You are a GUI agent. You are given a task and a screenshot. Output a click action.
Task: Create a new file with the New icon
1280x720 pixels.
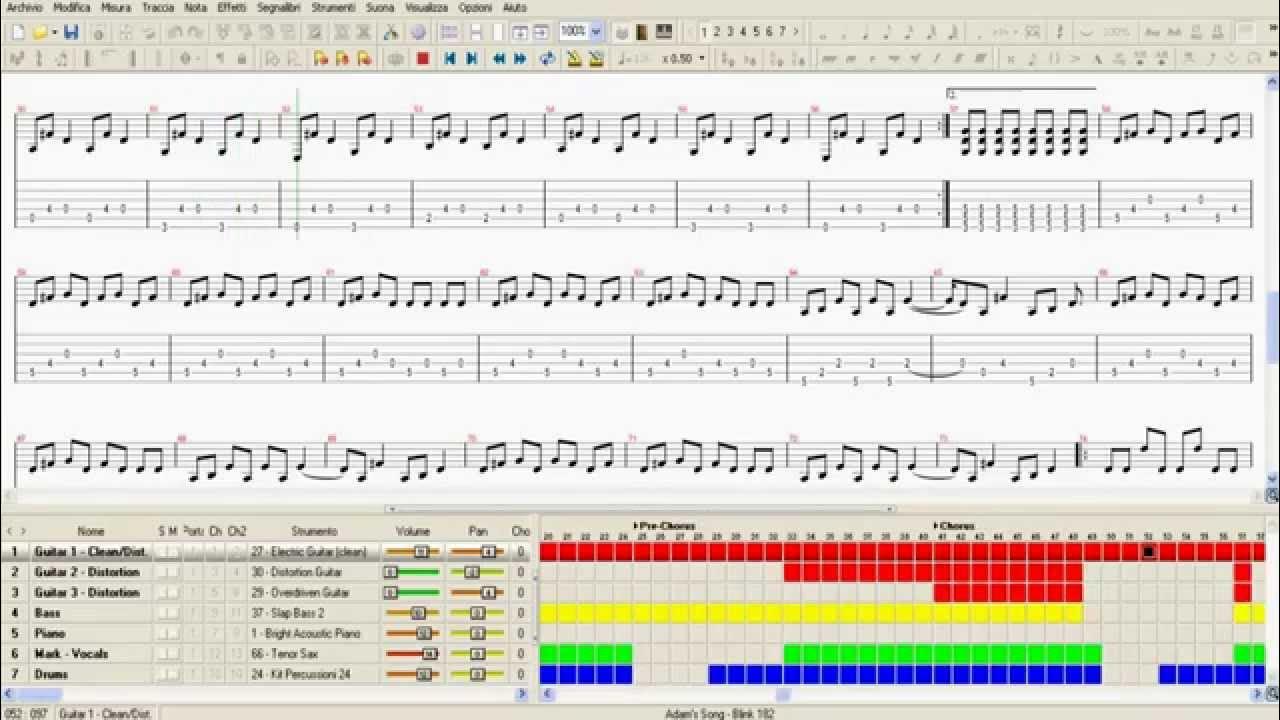click(x=17, y=32)
